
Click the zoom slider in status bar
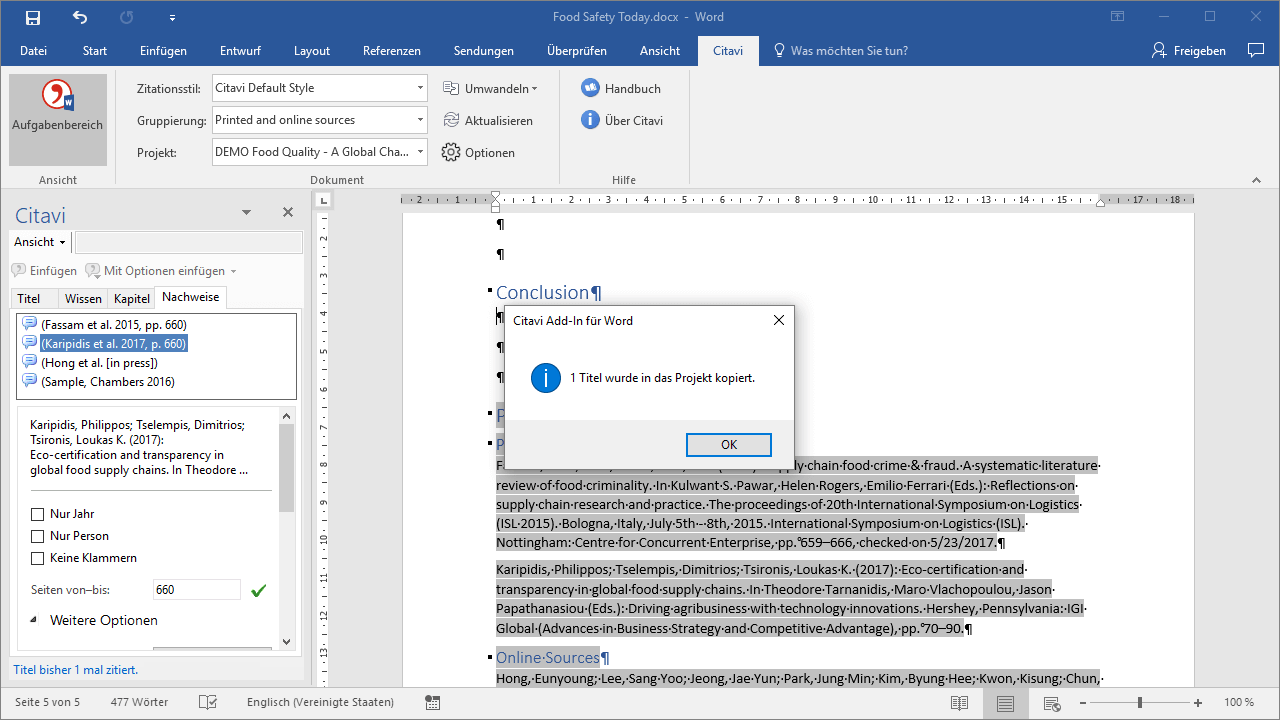tap(1139, 703)
